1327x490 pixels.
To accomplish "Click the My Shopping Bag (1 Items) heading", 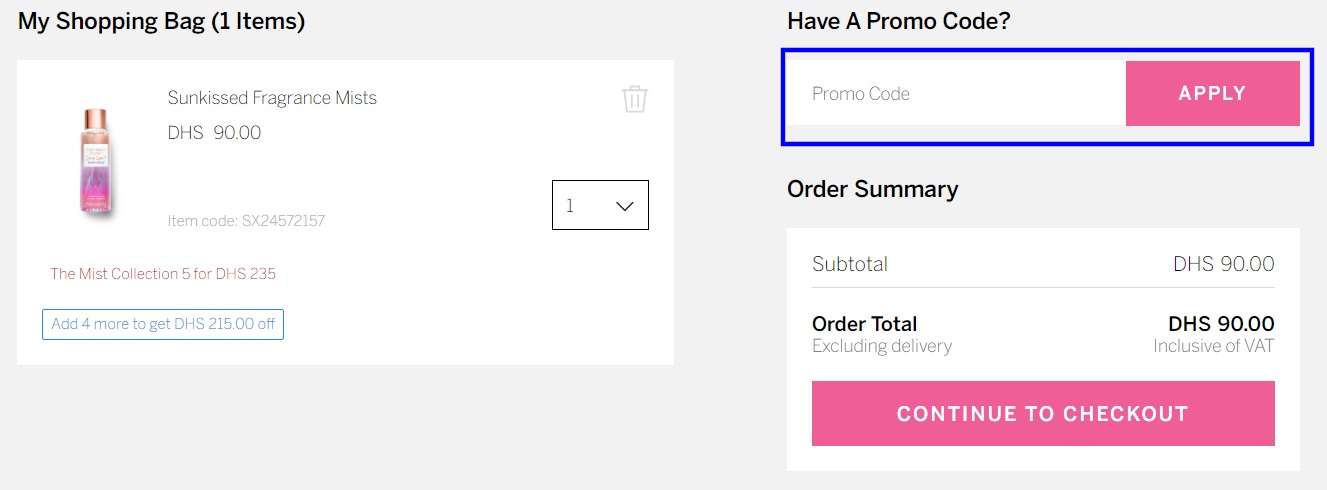I will 161,21.
